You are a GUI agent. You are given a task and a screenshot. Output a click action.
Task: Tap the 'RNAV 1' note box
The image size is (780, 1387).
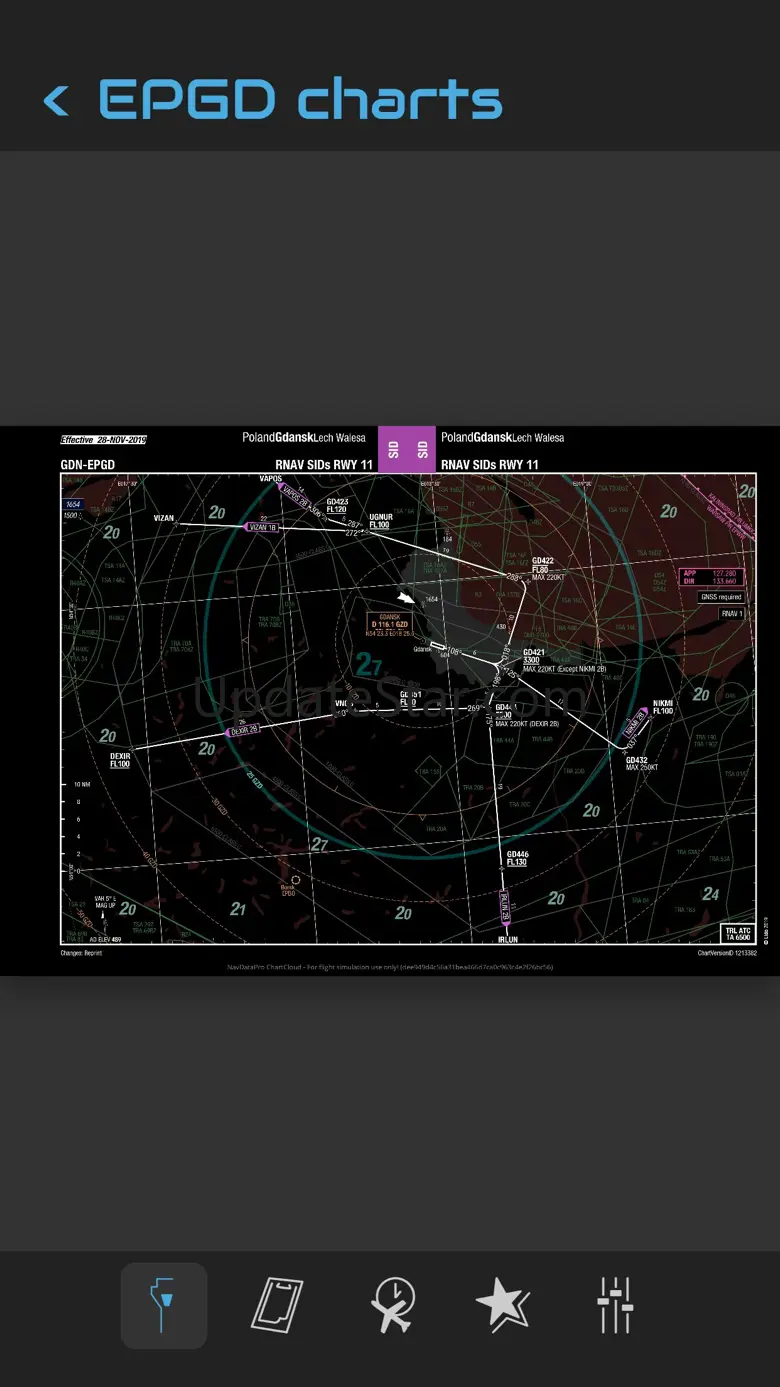pyautogui.click(x=732, y=614)
